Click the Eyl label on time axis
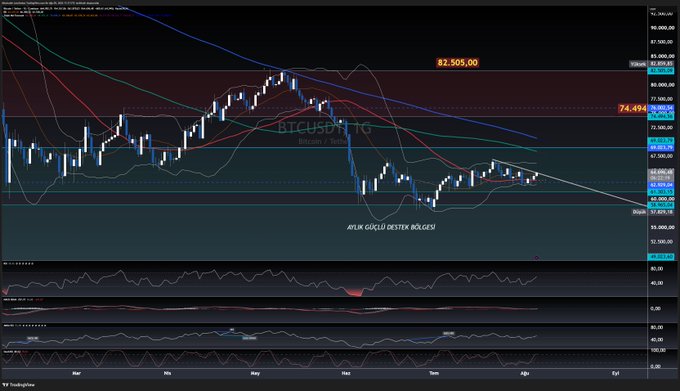Screen dimensions: 680x391 (x=615, y=373)
